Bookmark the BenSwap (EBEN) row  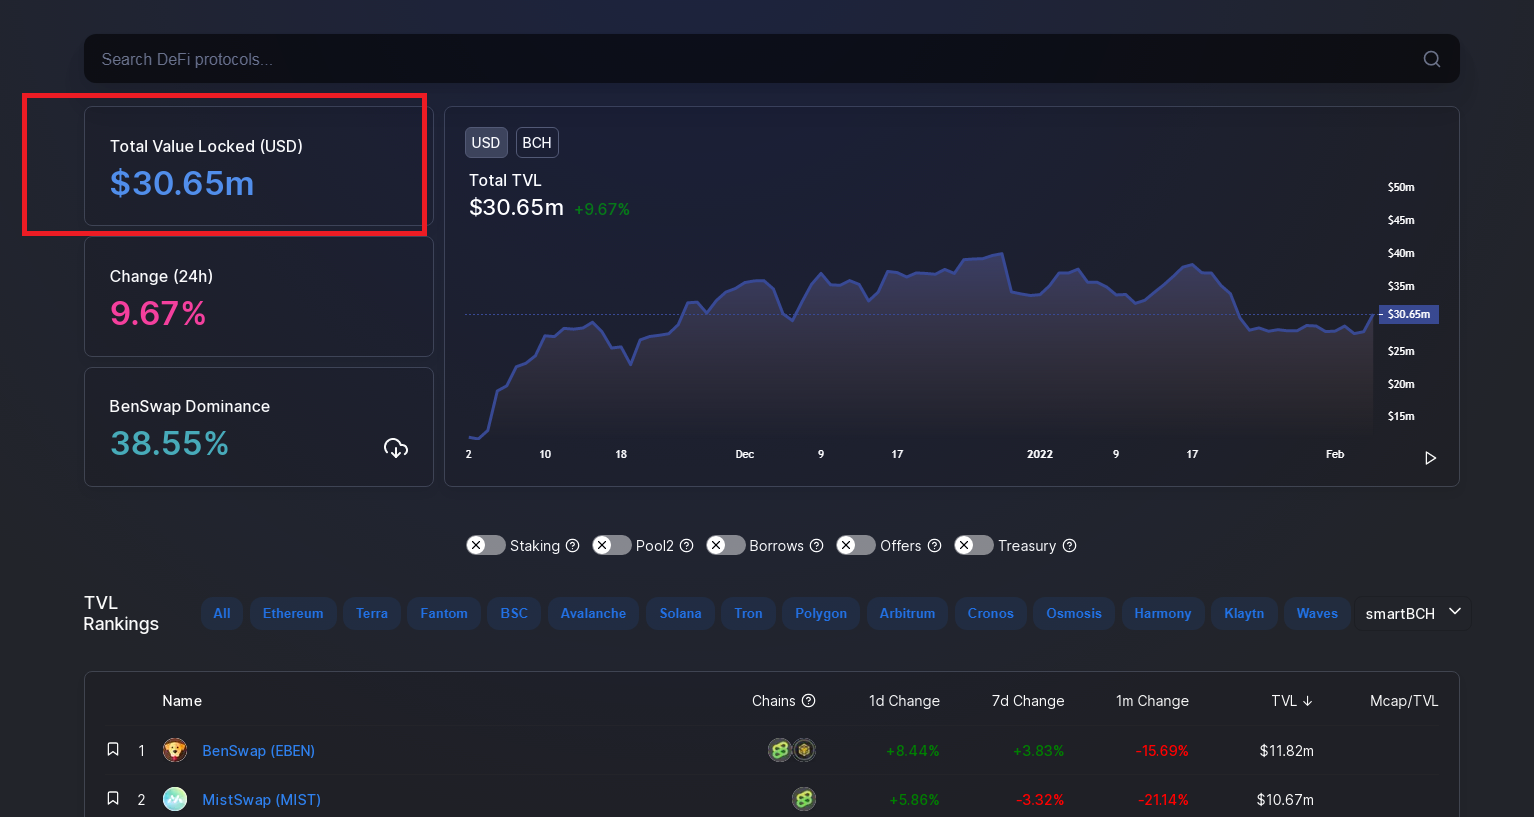coord(113,749)
